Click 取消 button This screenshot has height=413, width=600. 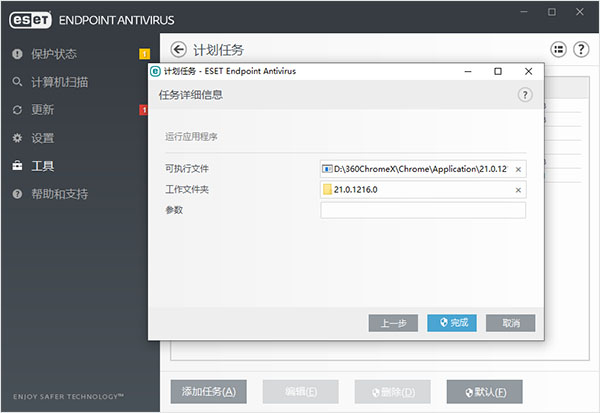(510, 323)
